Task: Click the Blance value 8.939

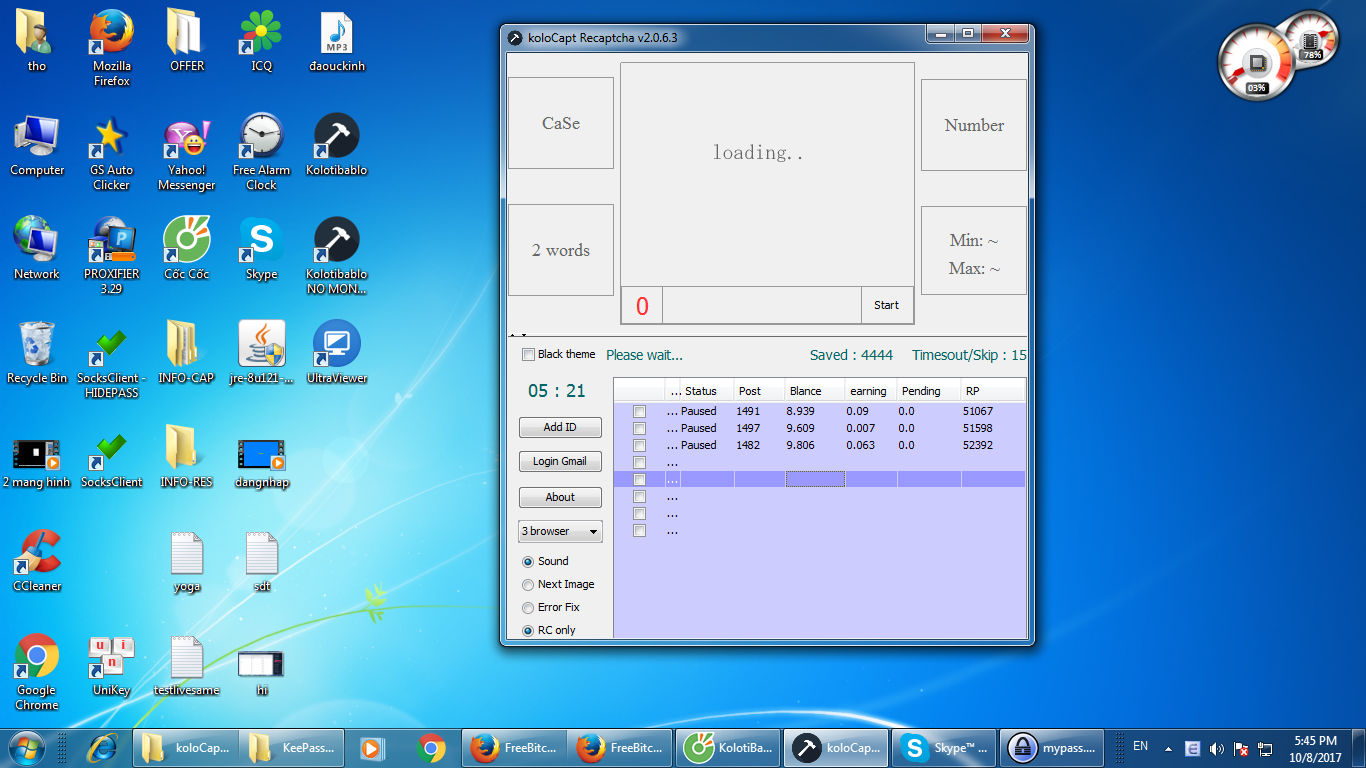Action: pyautogui.click(x=800, y=411)
